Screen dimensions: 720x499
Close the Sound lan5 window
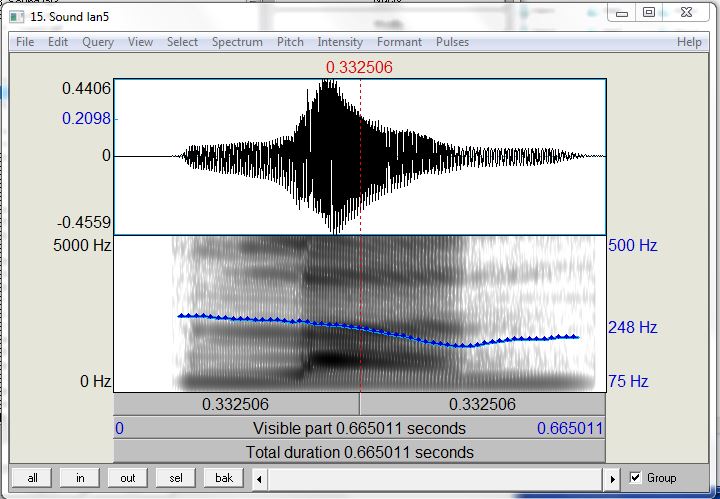686,13
